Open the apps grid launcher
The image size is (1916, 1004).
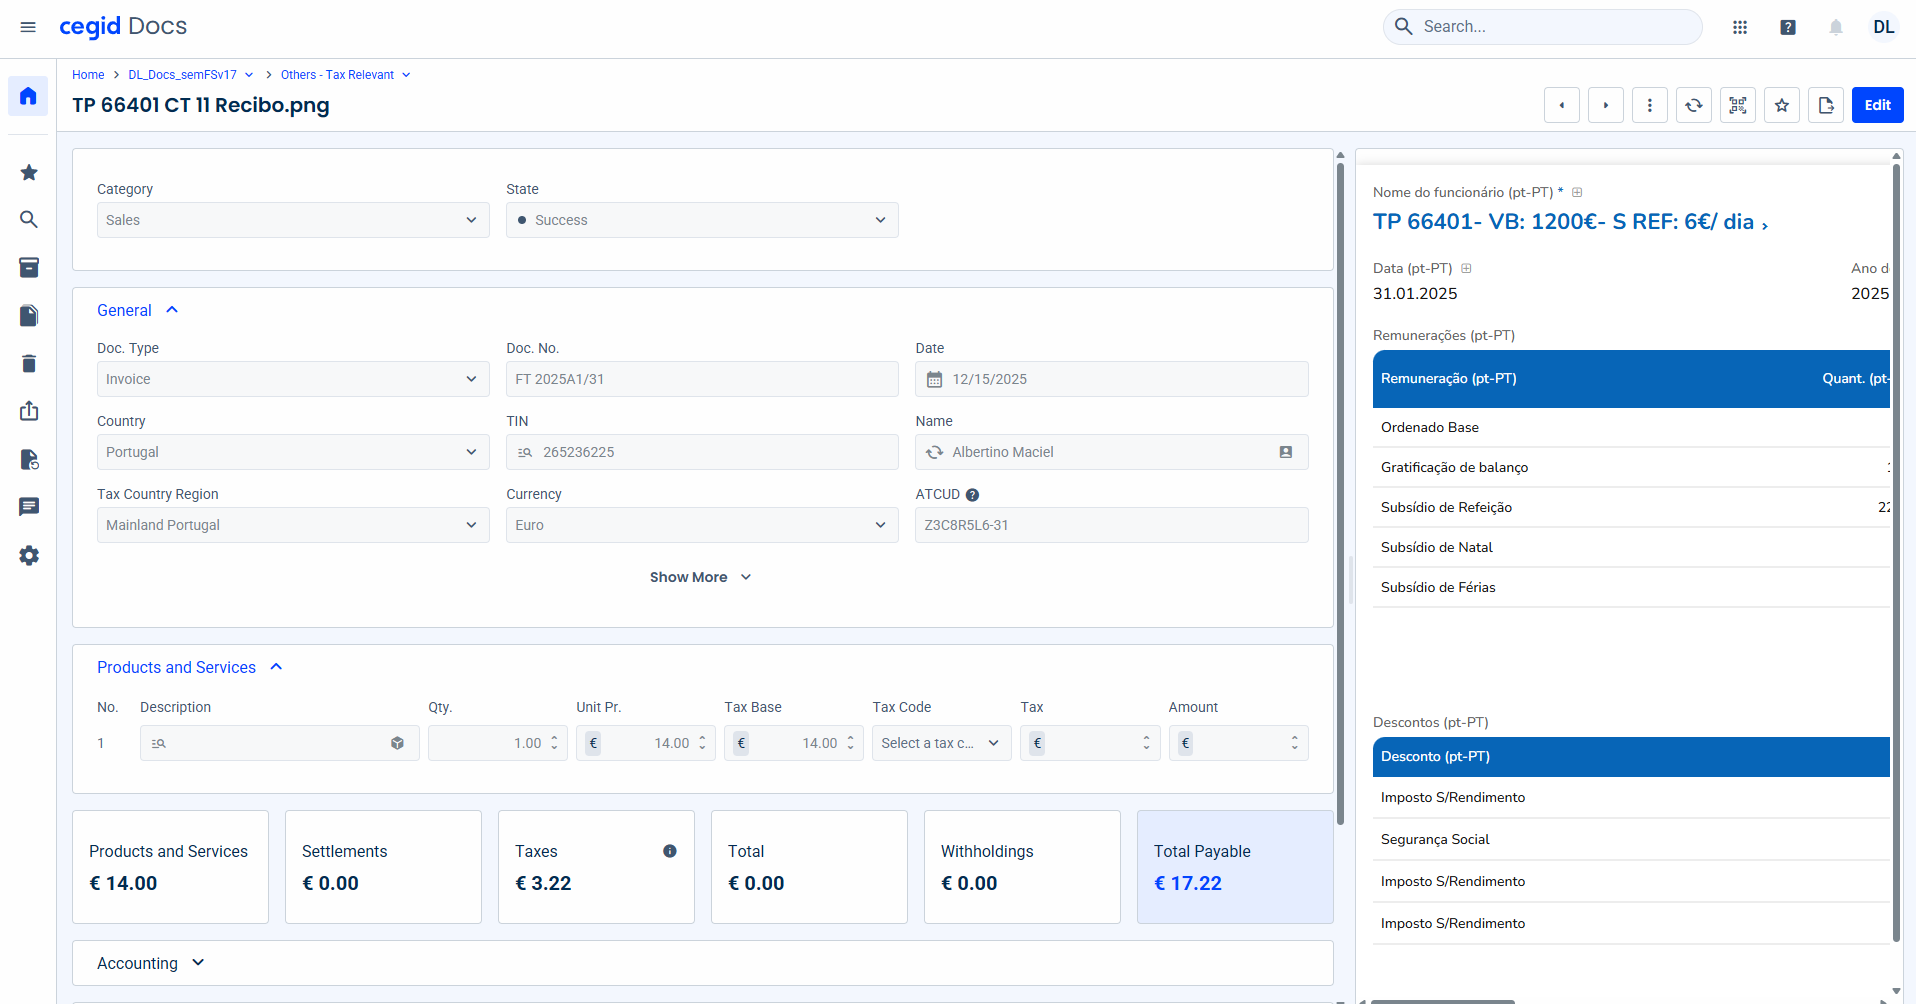pos(1739,27)
